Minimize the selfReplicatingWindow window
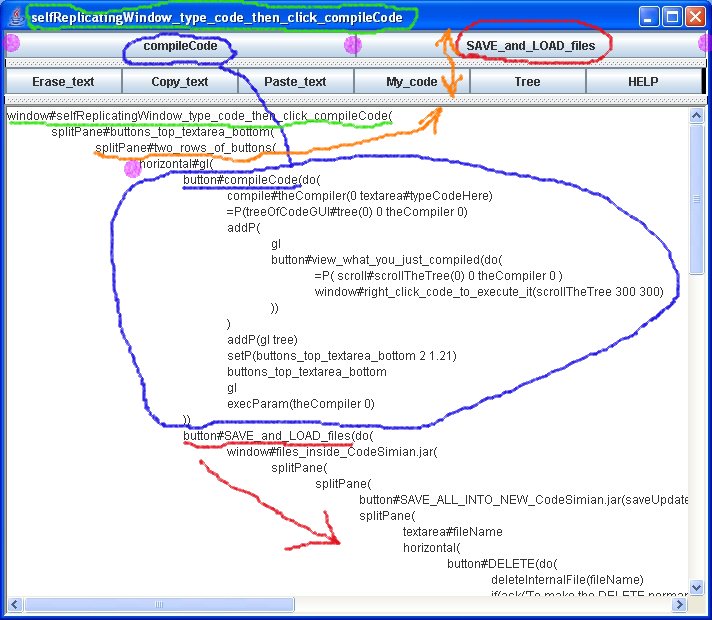This screenshot has height=620, width=712. pyautogui.click(x=649, y=17)
